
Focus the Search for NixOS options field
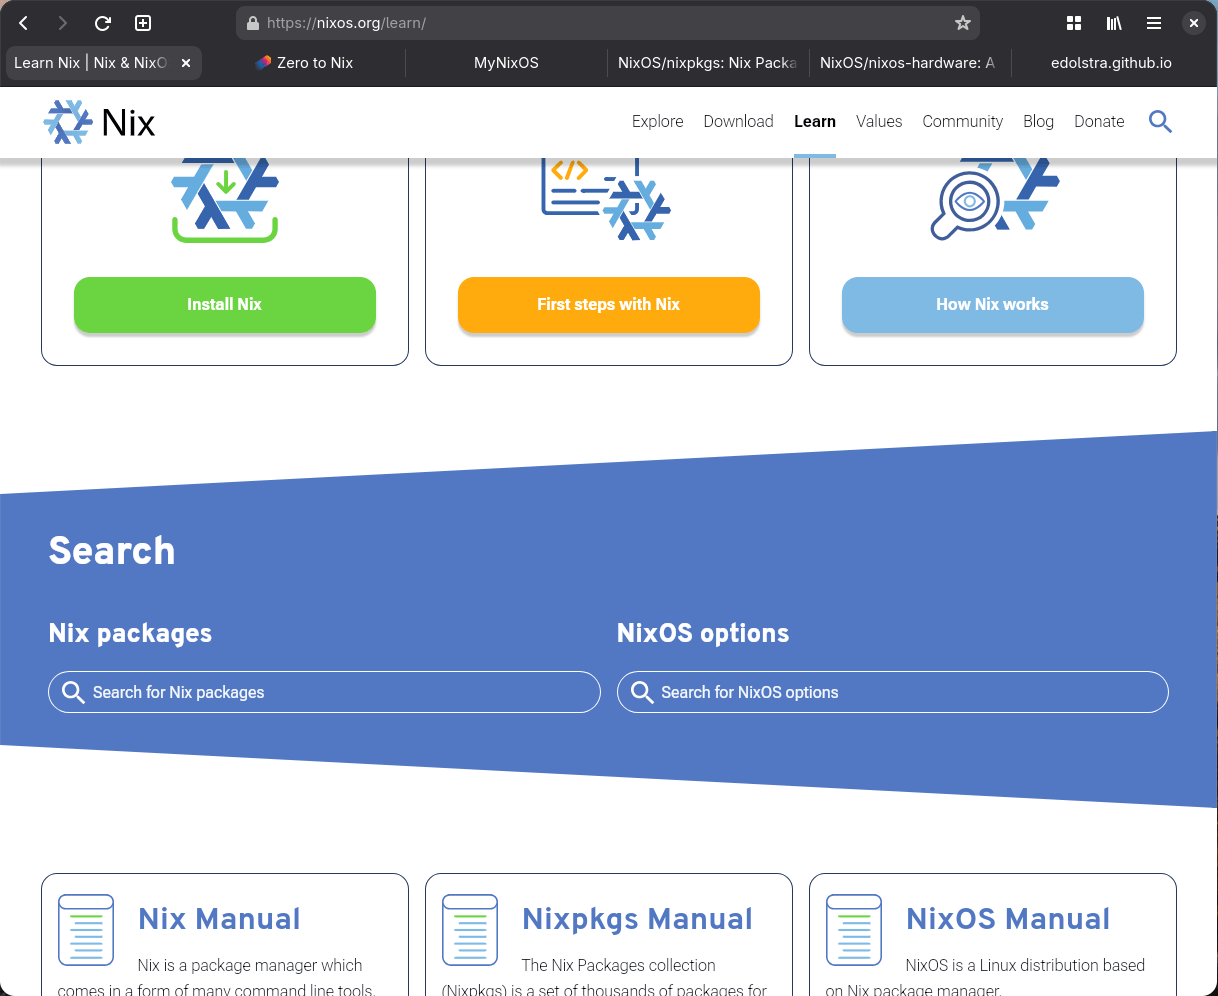point(893,692)
